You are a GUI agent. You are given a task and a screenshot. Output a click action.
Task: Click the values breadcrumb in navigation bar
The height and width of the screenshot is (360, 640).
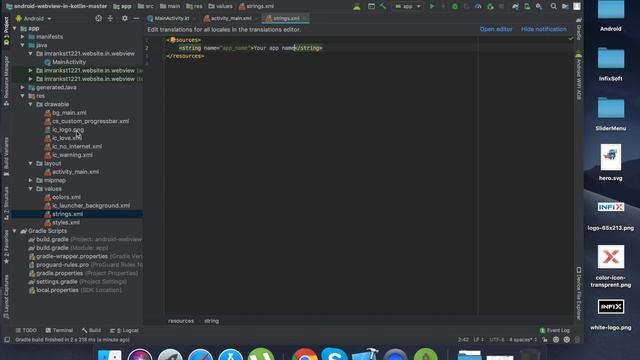(220, 6)
